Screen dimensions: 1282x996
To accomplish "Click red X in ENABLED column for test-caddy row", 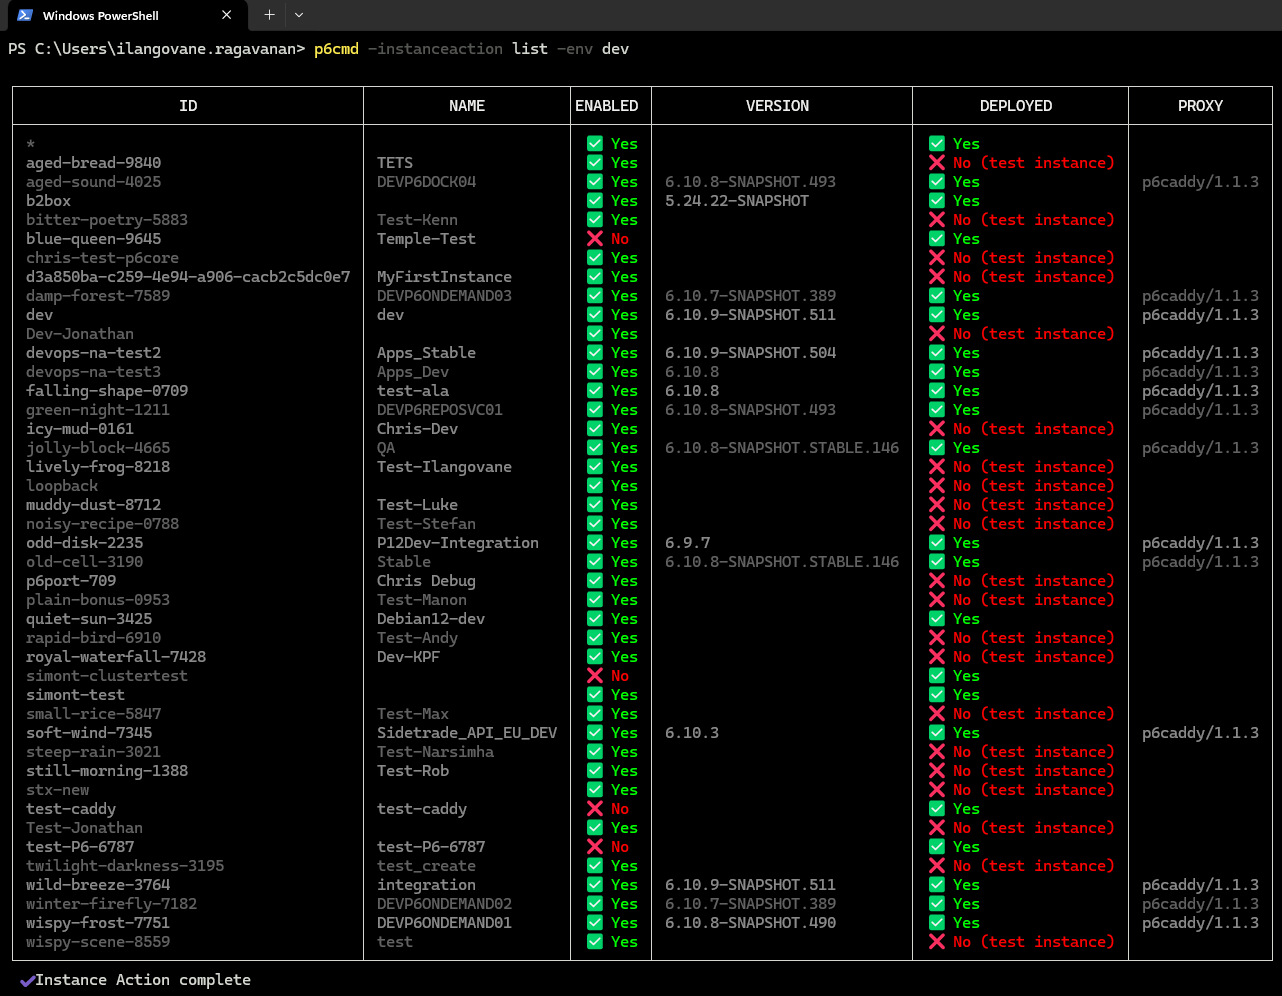I will point(595,809).
